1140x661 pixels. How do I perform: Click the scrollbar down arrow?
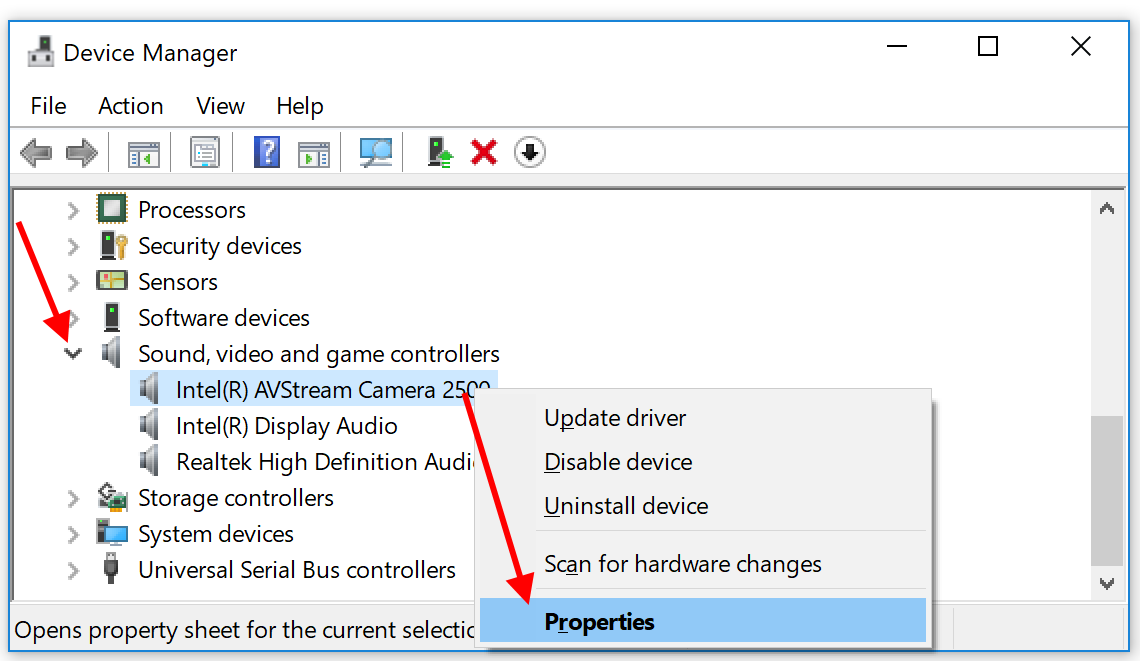pos(1107,584)
